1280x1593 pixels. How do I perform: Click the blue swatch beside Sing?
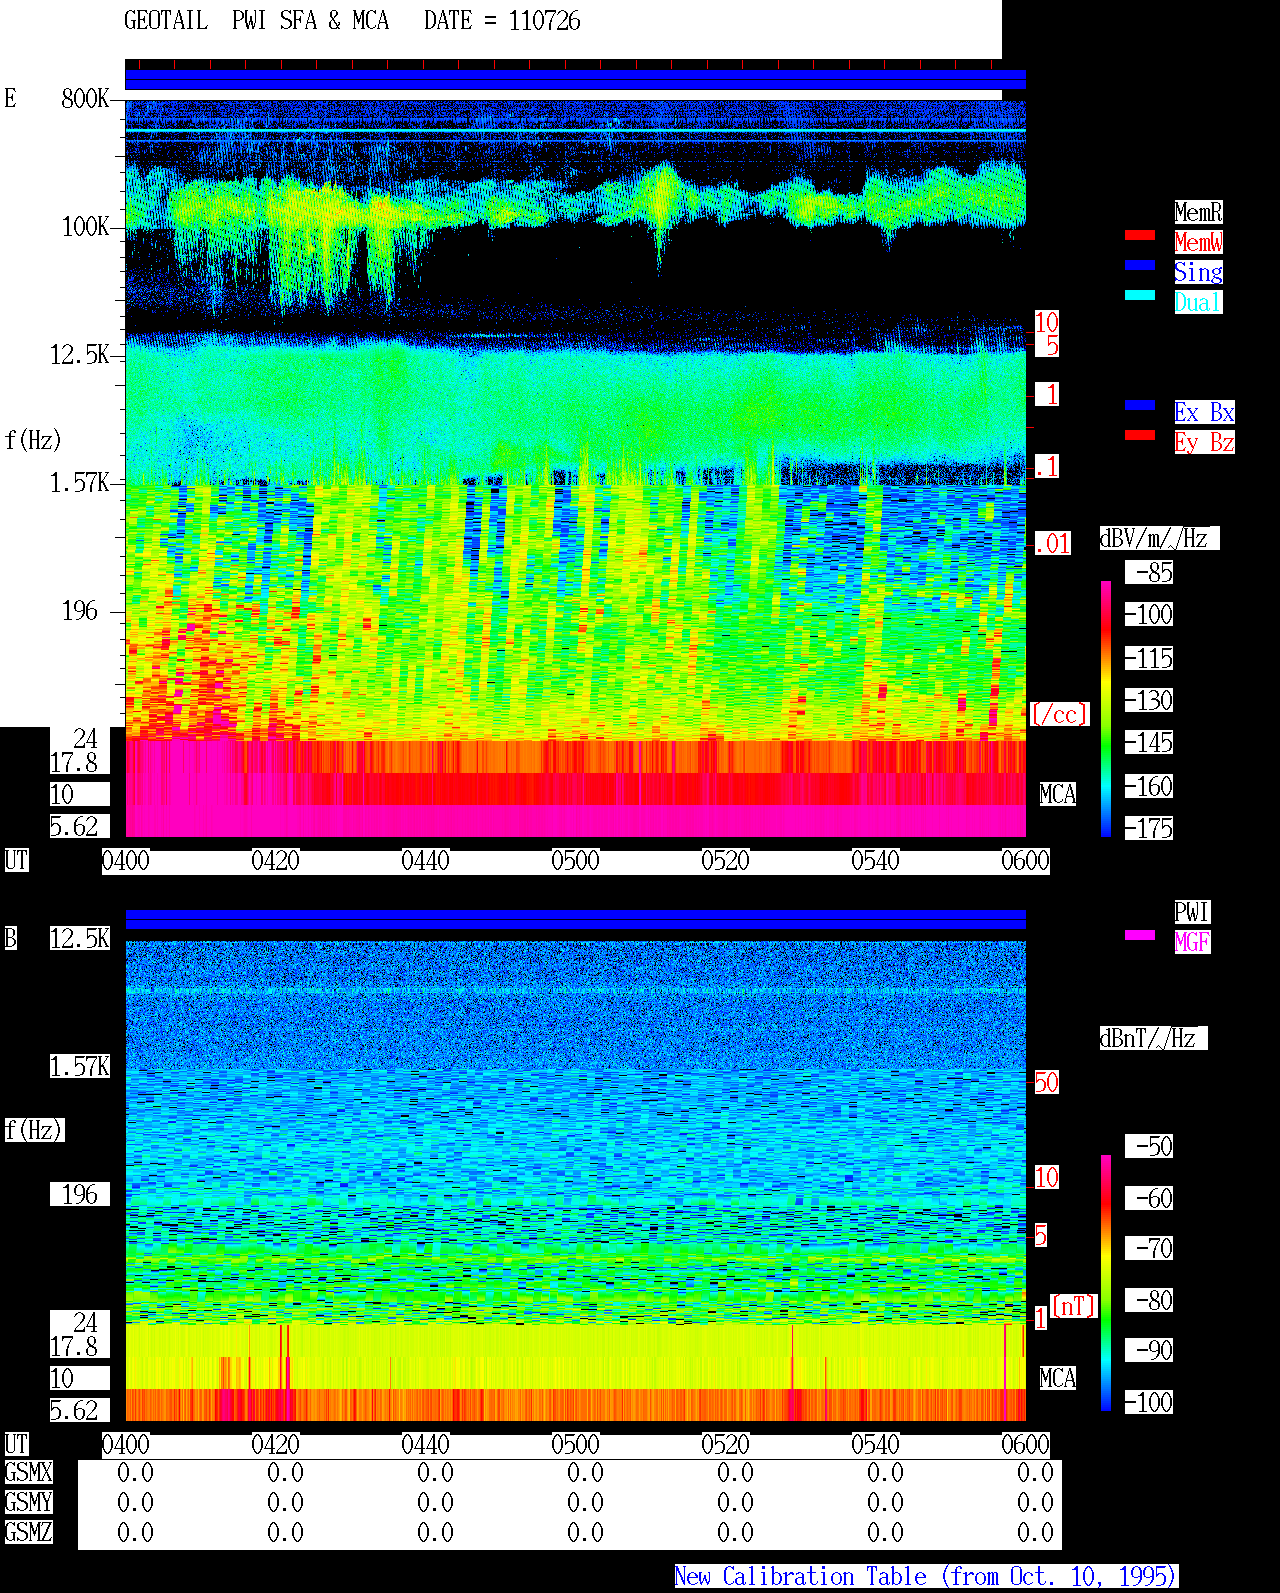coord(1140,265)
